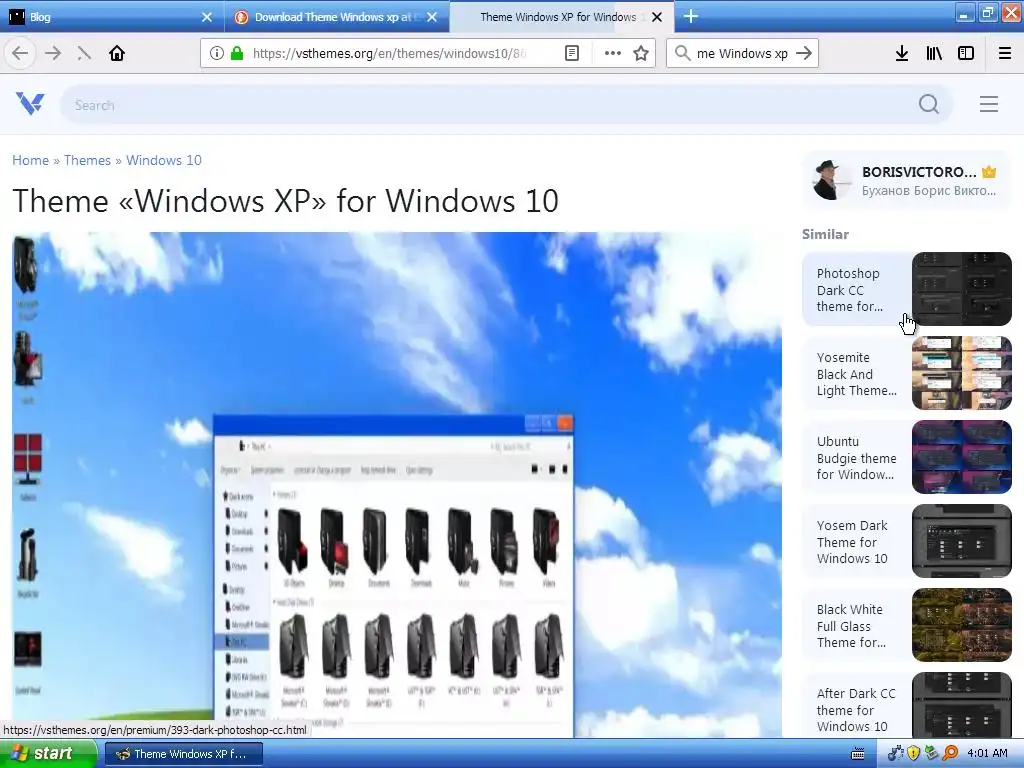Open Yosemite Black And Light Theme link

click(x=856, y=374)
